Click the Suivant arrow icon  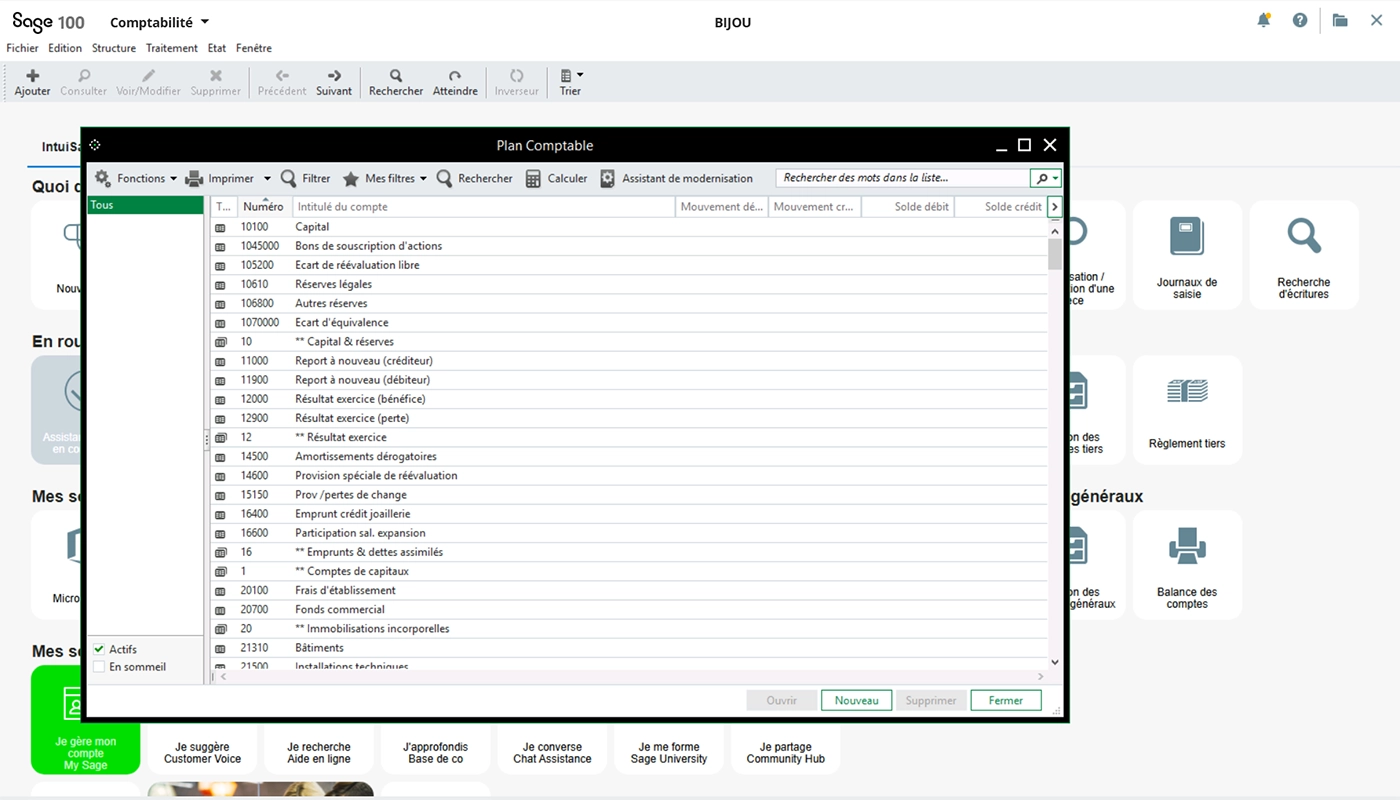click(x=334, y=76)
